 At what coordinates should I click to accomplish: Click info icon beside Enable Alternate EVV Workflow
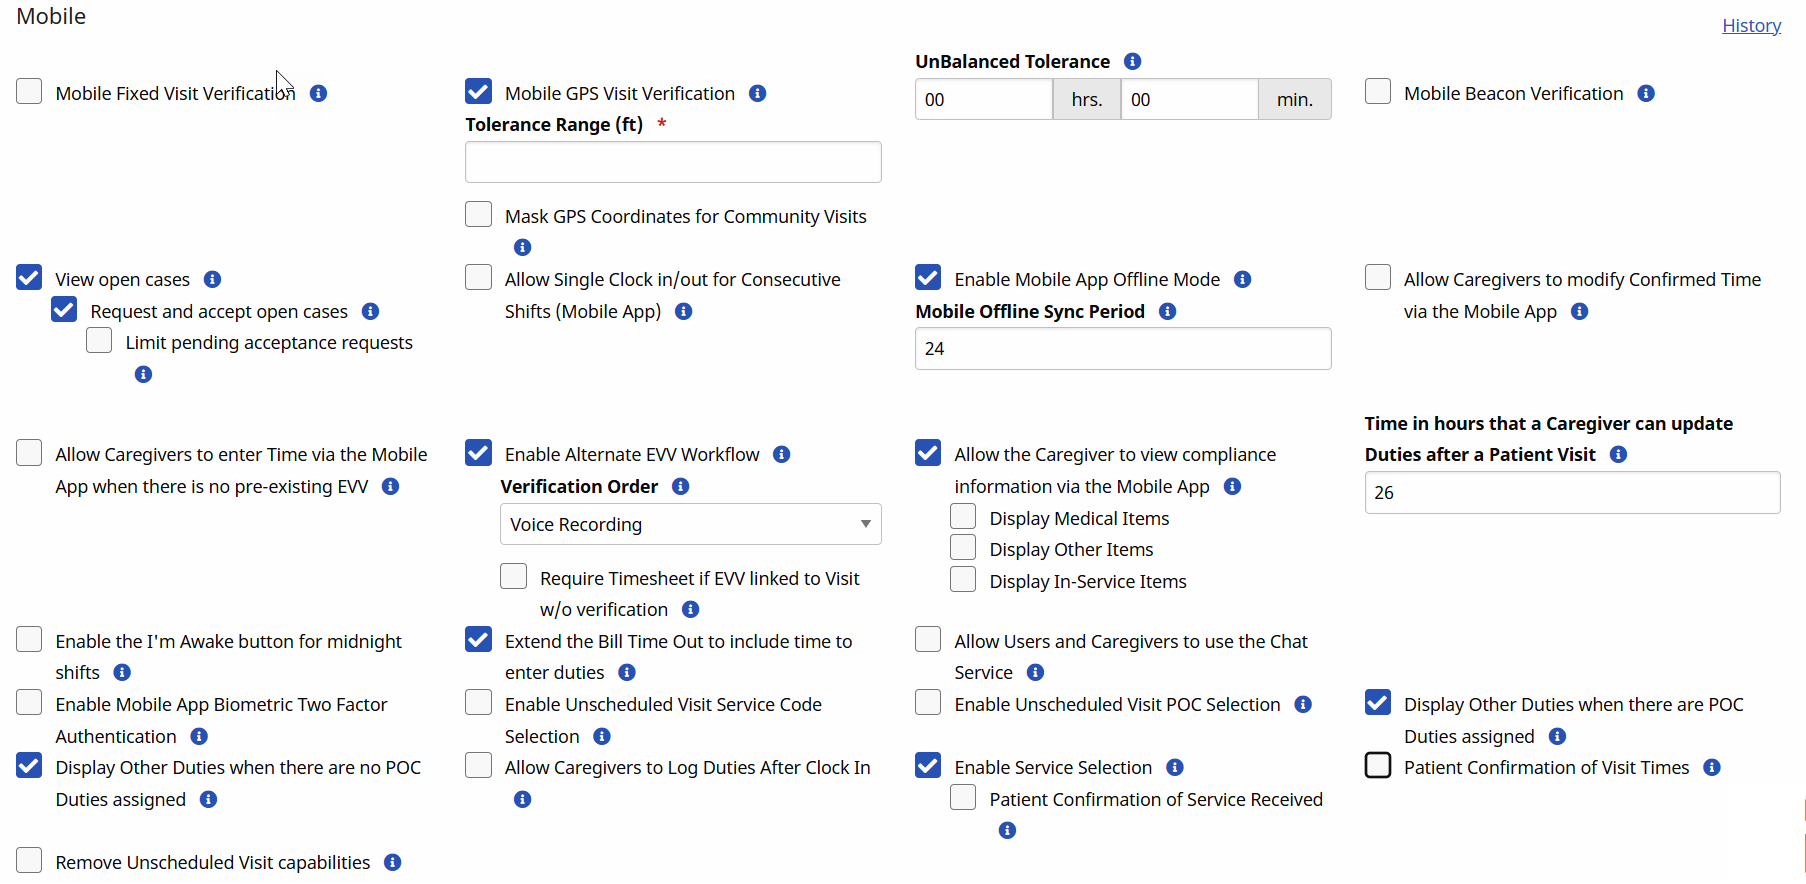782,454
